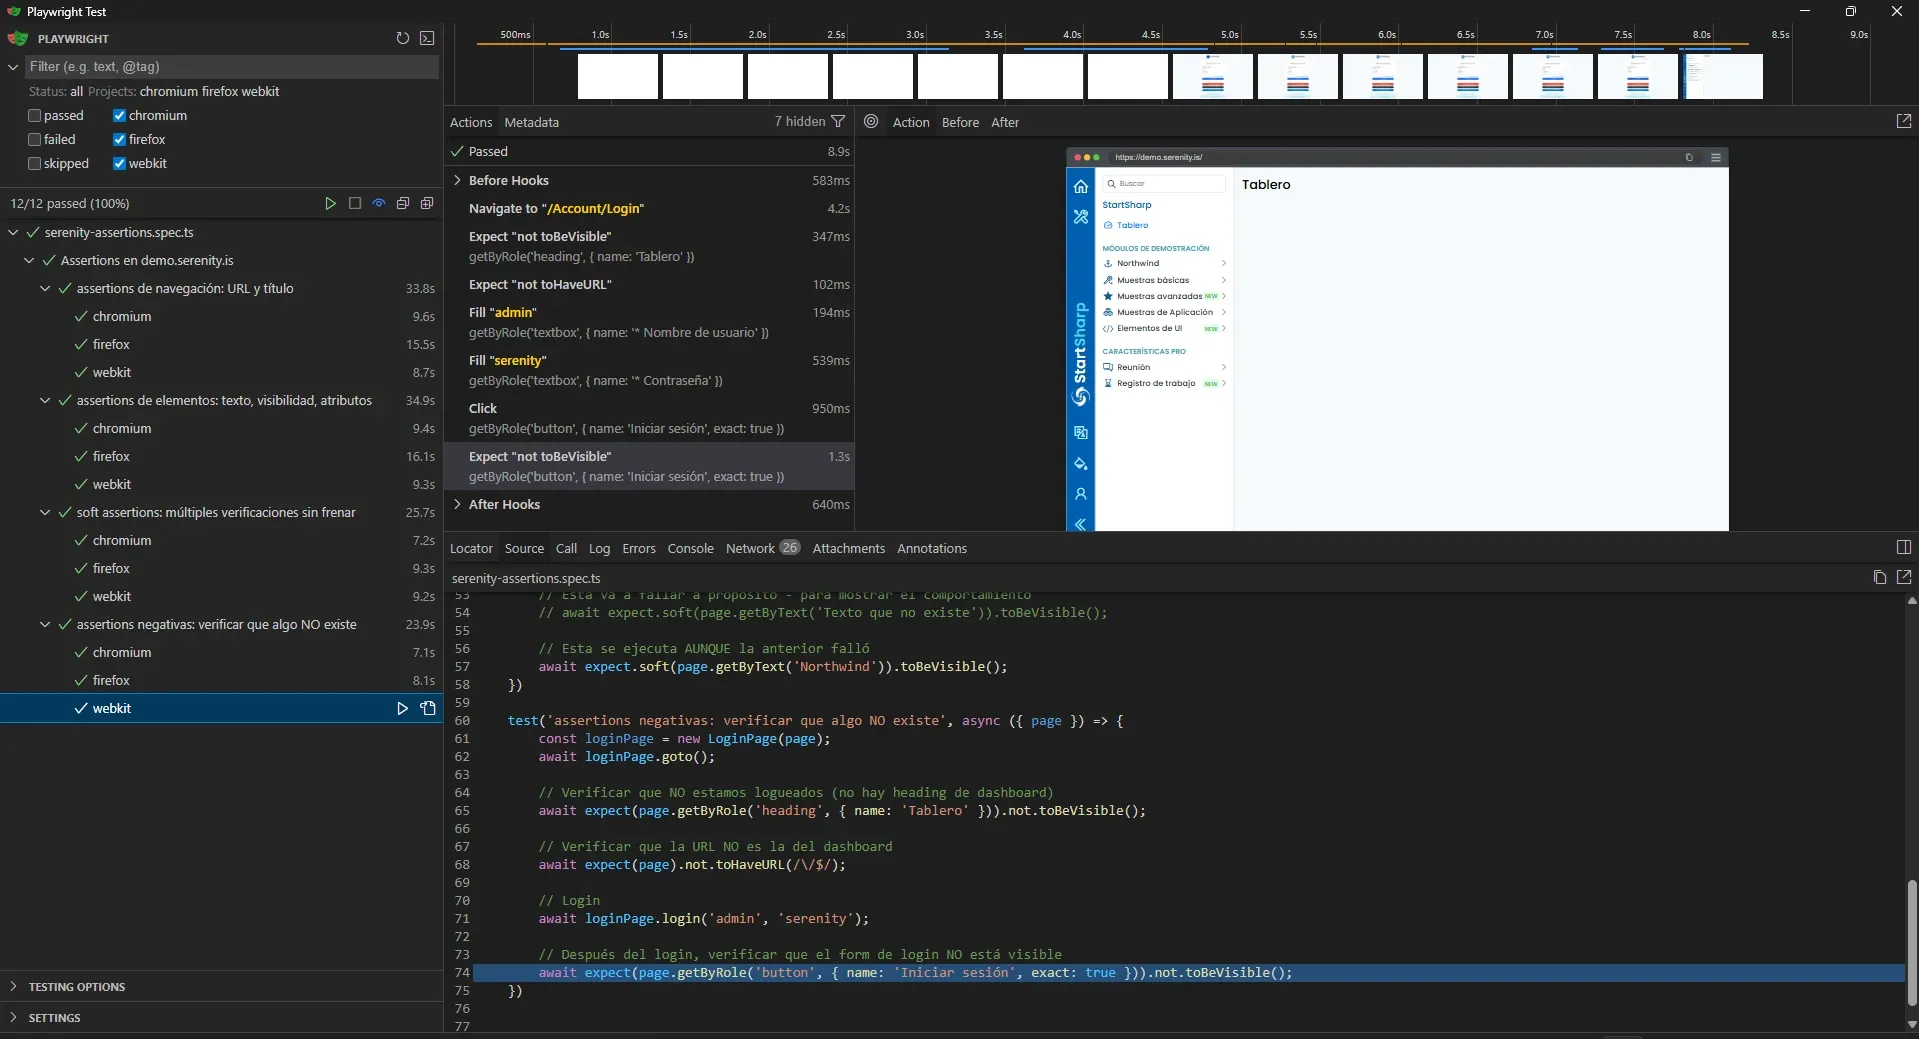Switch to the Network tab

click(x=749, y=548)
